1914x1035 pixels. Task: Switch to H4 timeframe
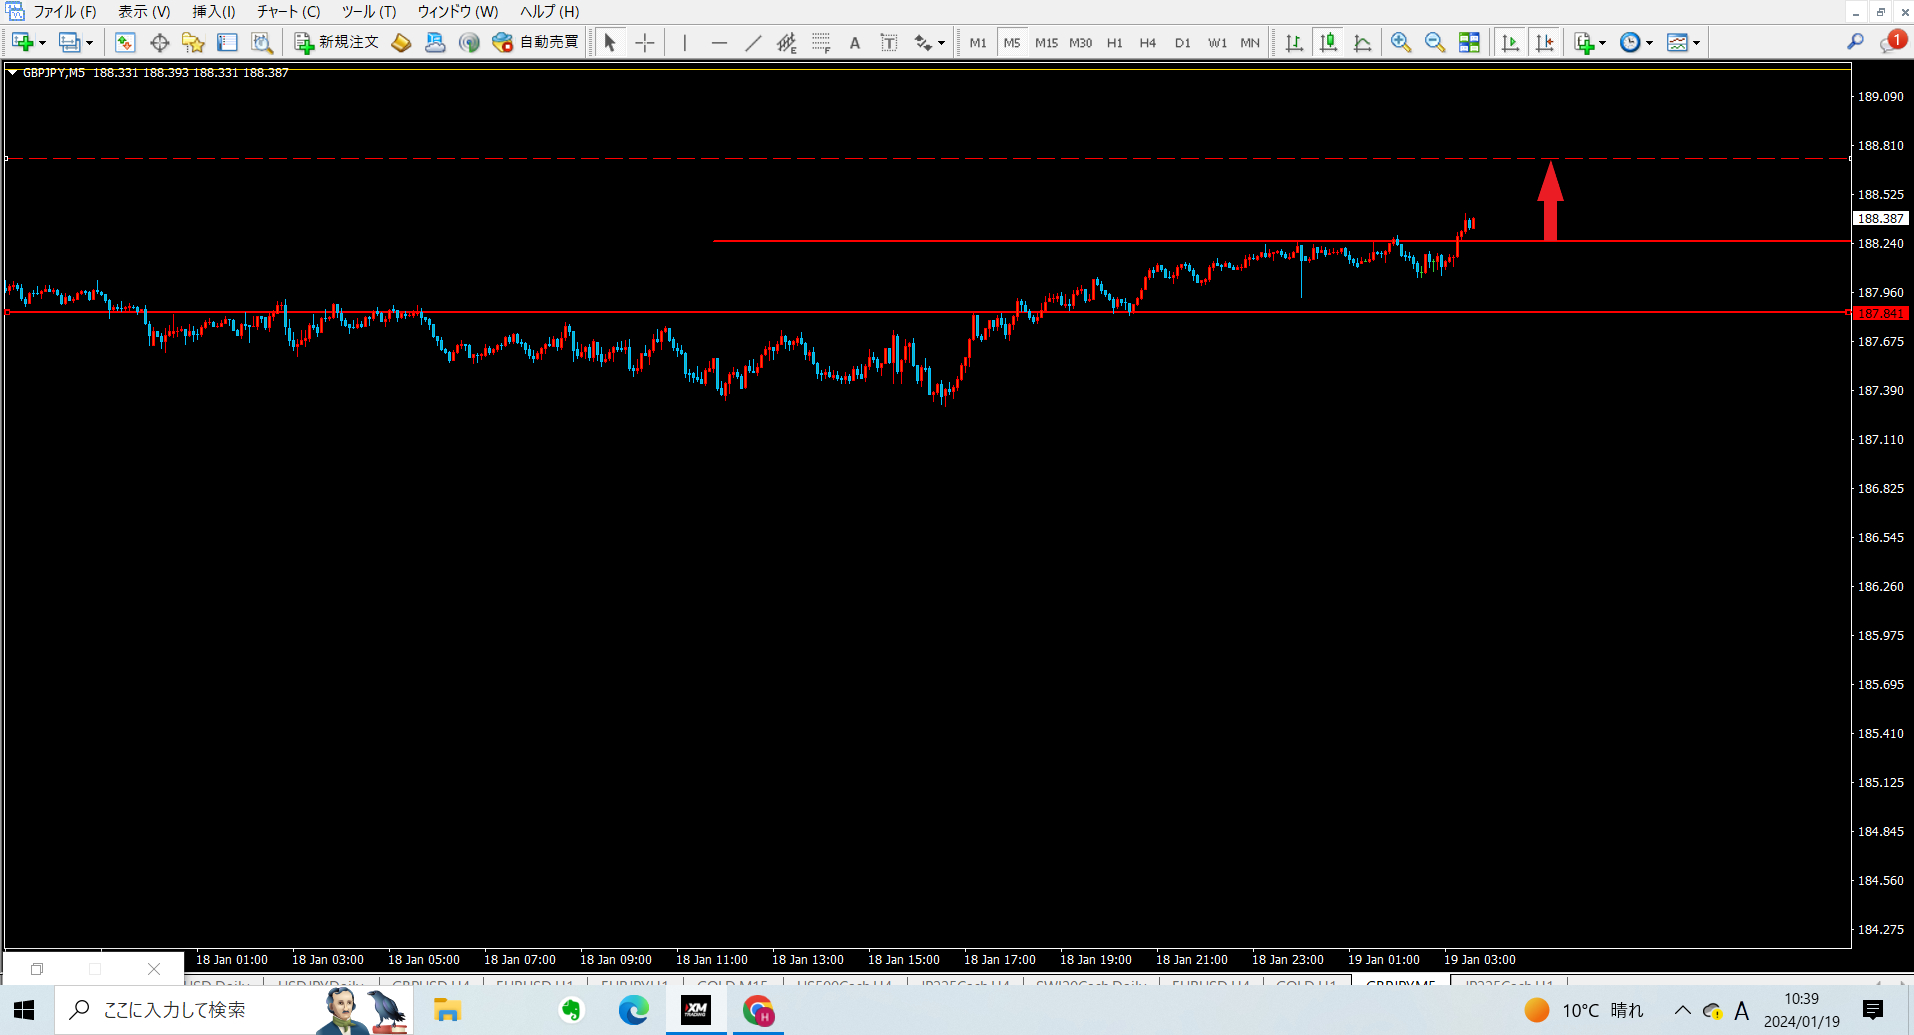coord(1148,42)
